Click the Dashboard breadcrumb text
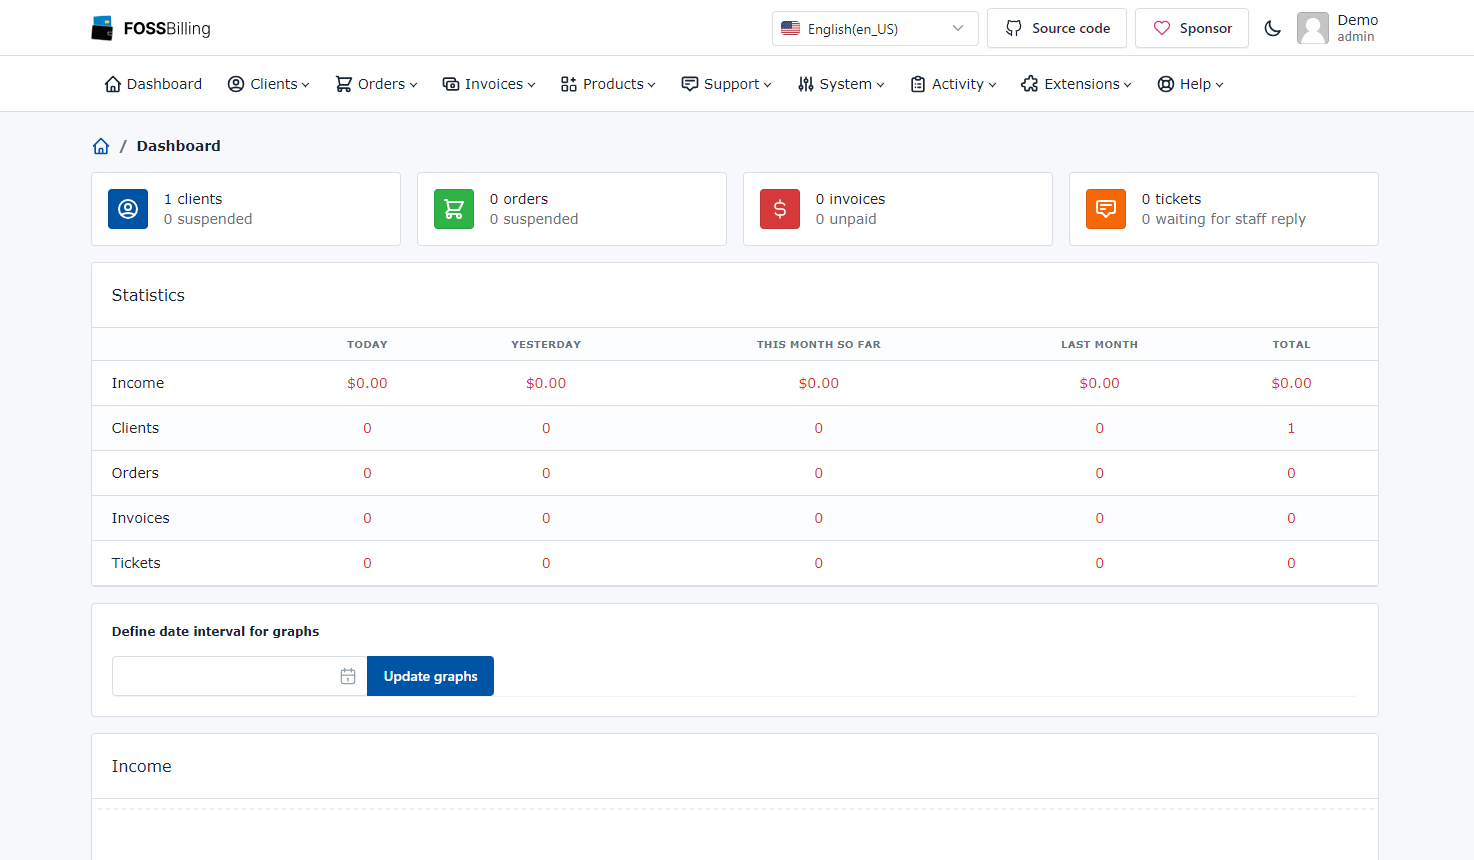 point(179,146)
